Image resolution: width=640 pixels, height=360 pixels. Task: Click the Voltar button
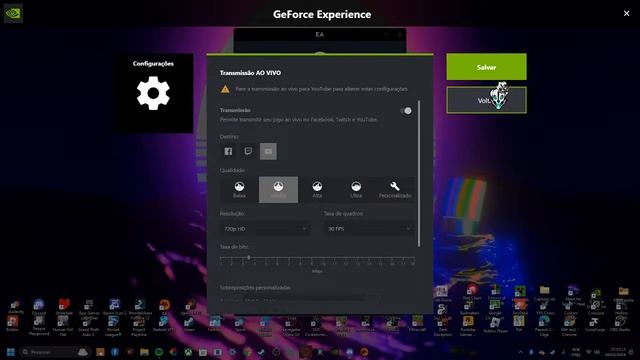[486, 100]
